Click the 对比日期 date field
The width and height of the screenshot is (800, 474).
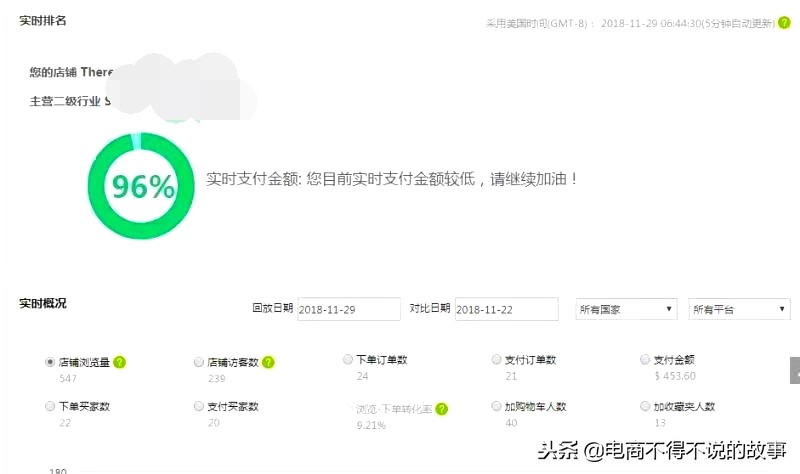click(507, 309)
